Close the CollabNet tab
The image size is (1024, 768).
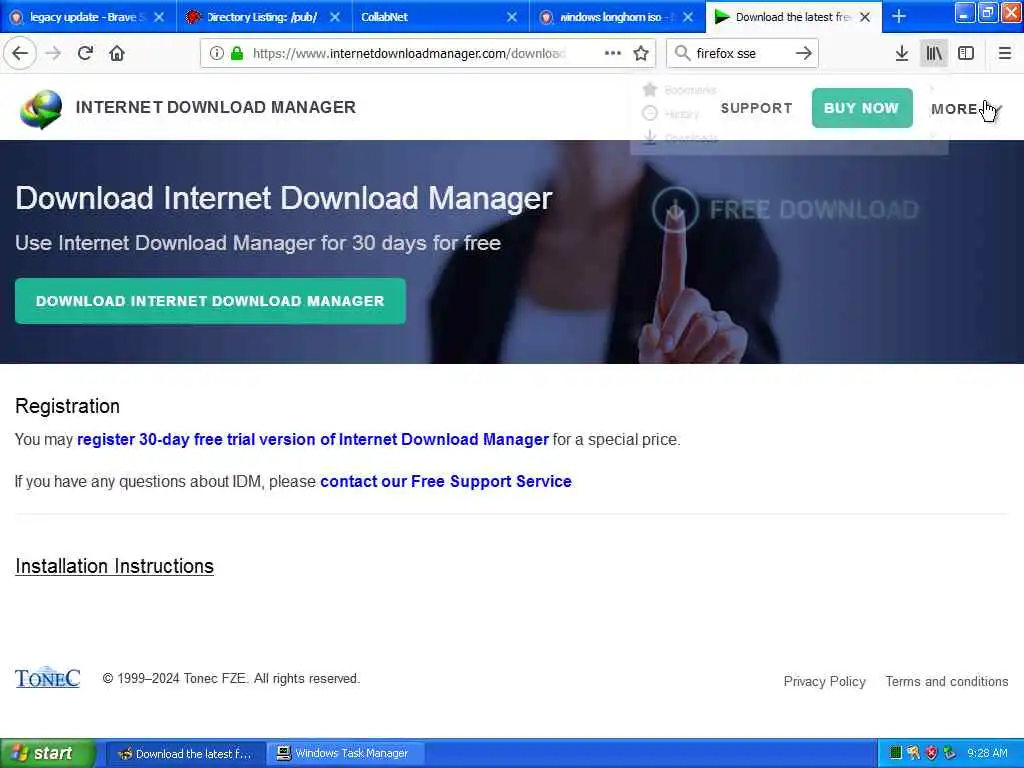point(512,17)
